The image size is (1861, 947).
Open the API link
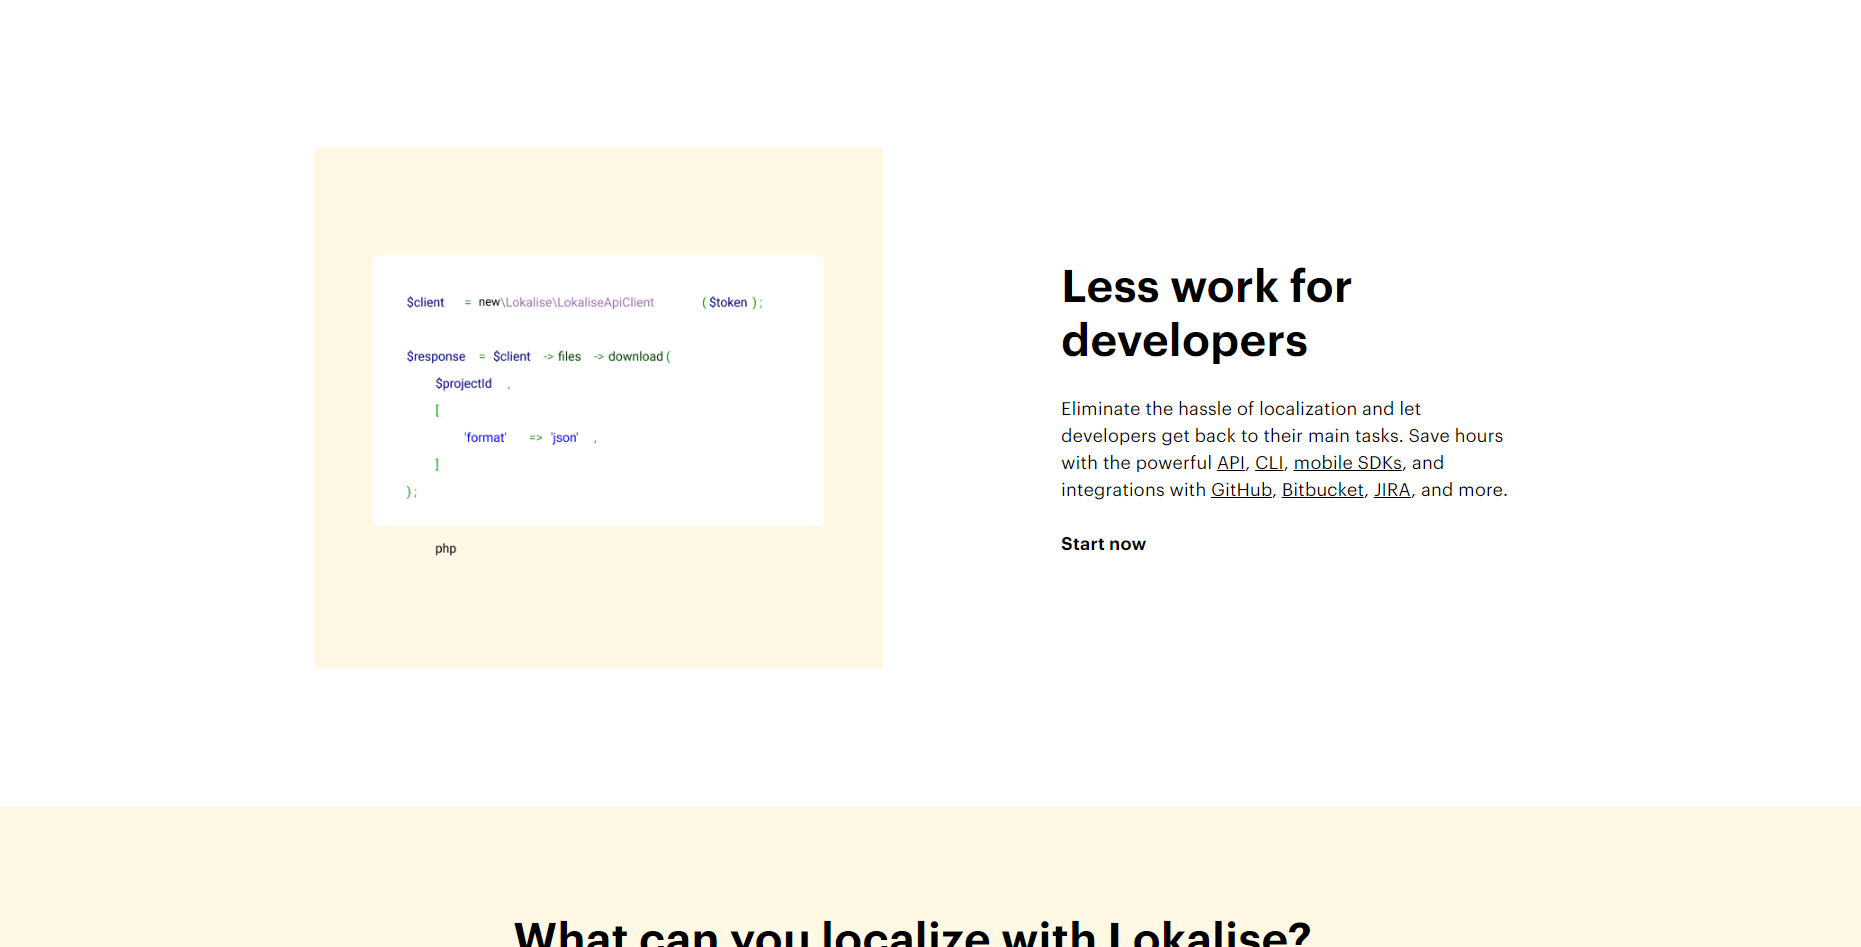(x=1230, y=463)
